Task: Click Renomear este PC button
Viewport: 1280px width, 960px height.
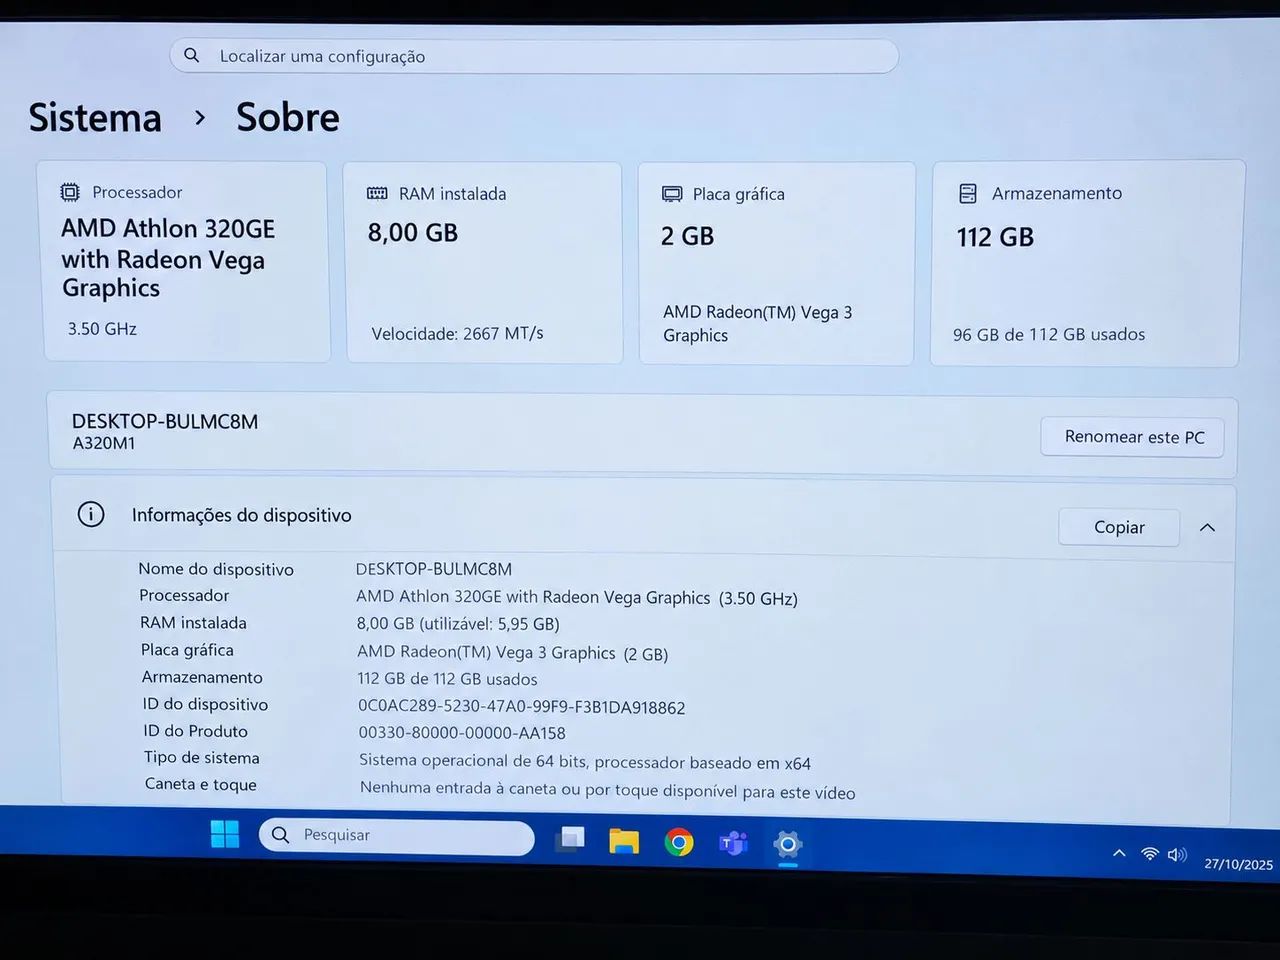Action: click(x=1133, y=437)
